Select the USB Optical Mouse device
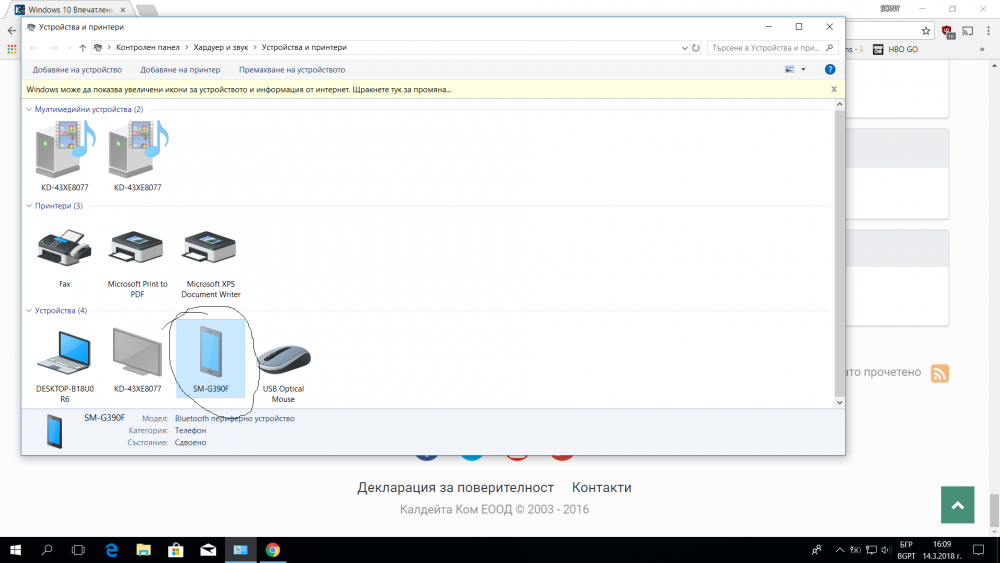The width and height of the screenshot is (1000, 563). pyautogui.click(x=283, y=372)
